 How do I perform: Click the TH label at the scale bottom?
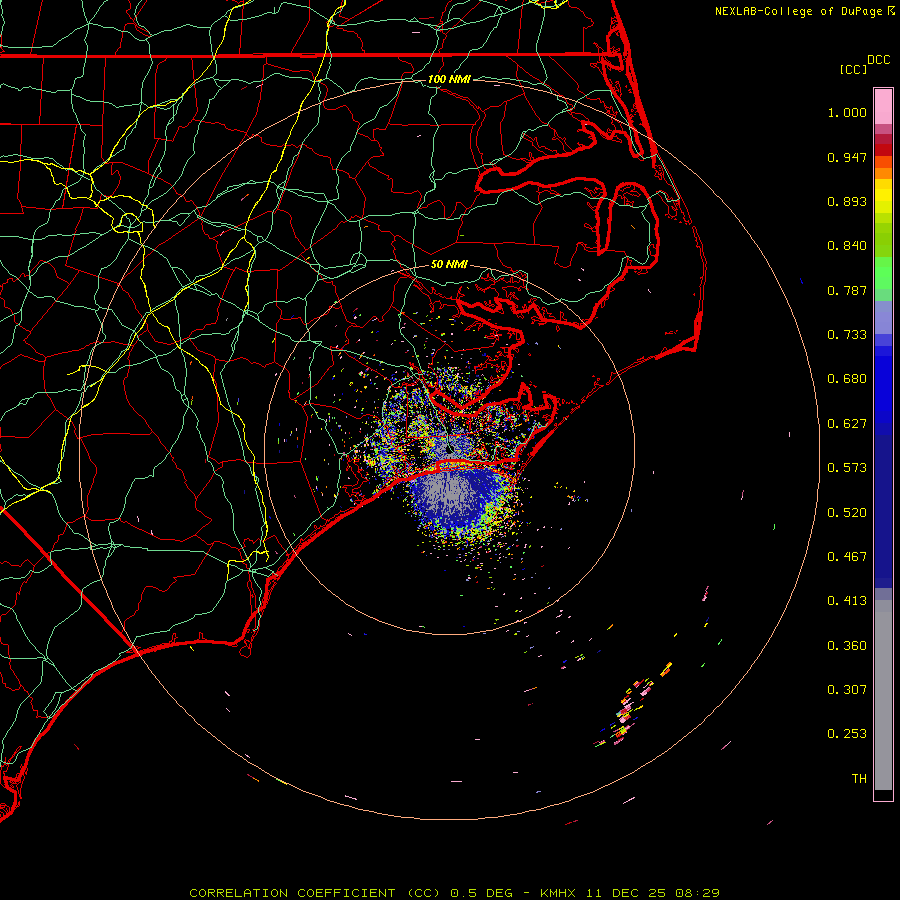tap(859, 779)
